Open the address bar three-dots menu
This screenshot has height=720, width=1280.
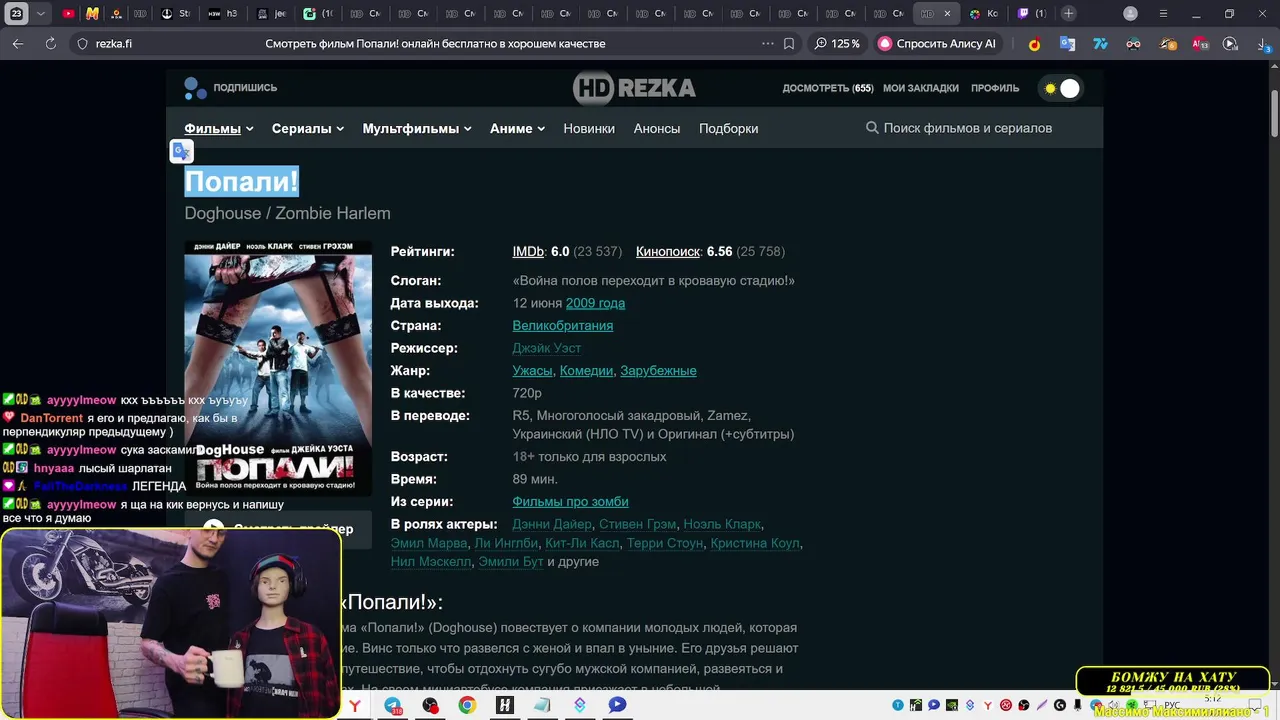point(768,44)
